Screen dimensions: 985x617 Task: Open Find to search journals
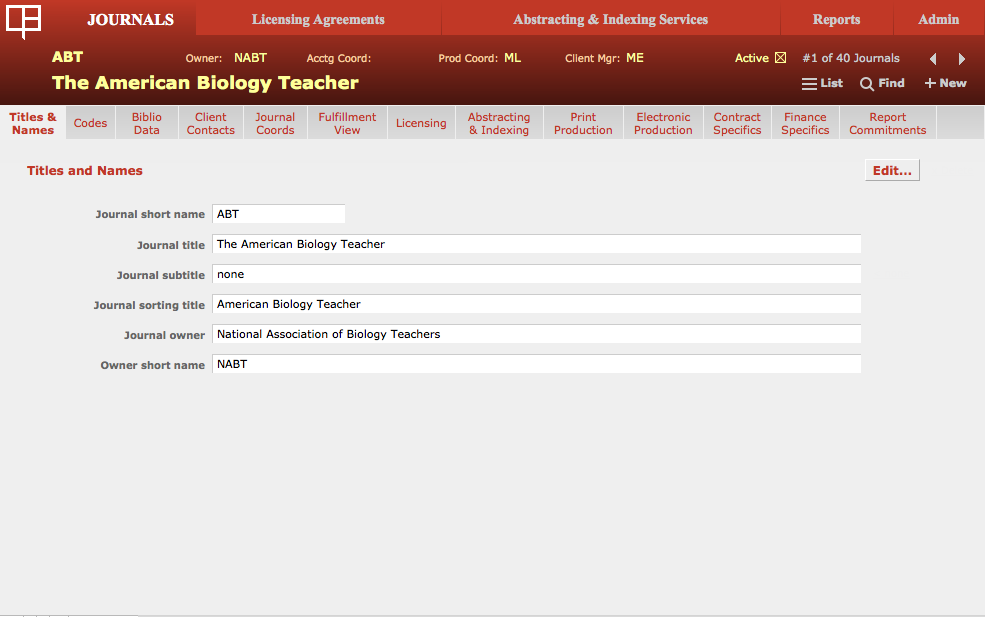(882, 84)
